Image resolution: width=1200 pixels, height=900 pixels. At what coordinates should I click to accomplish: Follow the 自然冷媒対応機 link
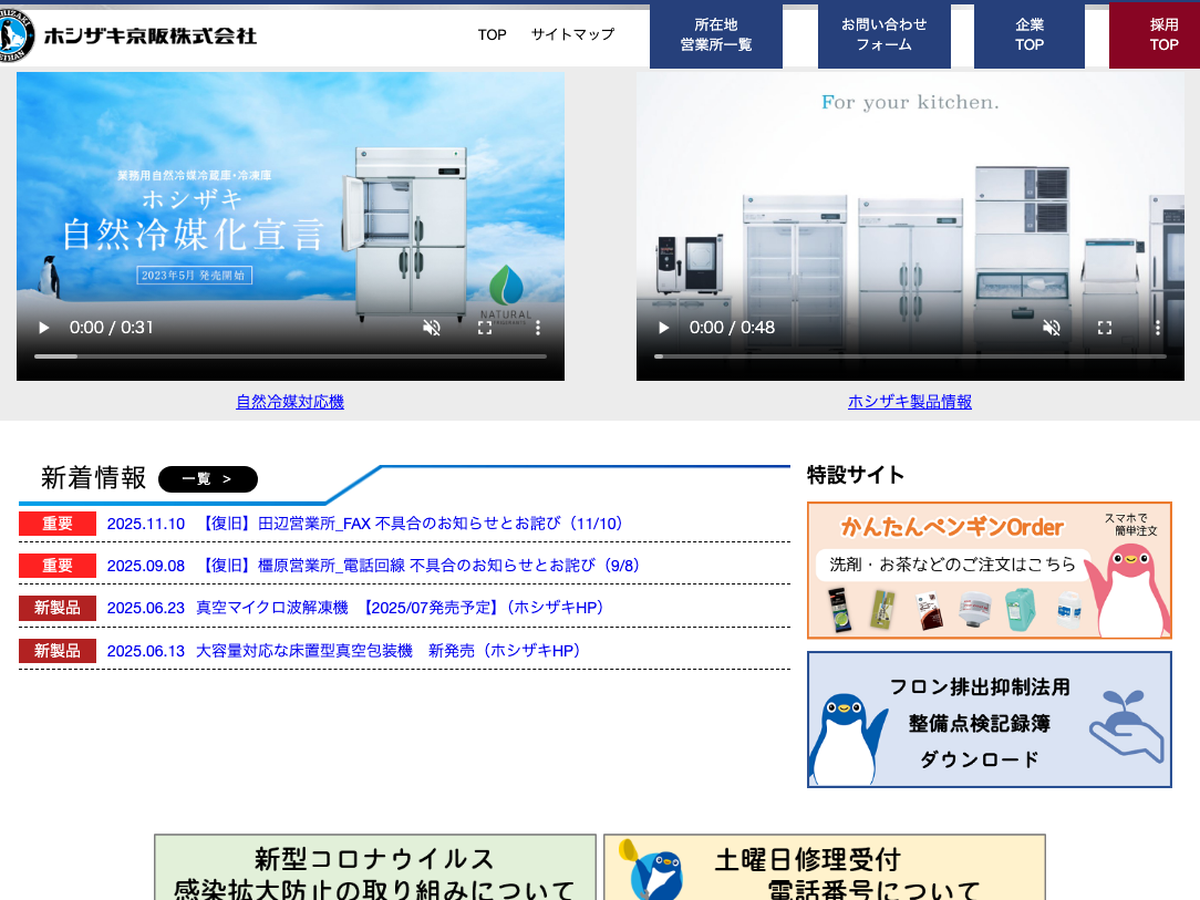coord(290,402)
